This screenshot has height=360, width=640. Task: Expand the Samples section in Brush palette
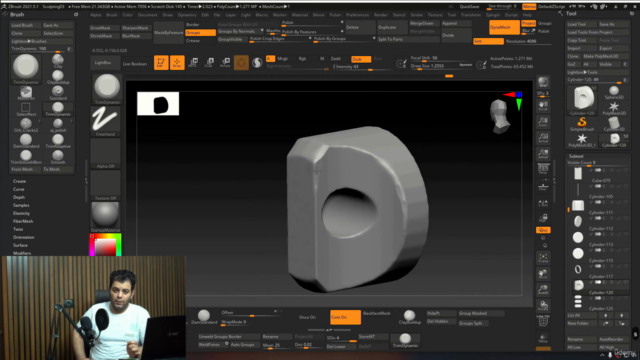(21, 205)
